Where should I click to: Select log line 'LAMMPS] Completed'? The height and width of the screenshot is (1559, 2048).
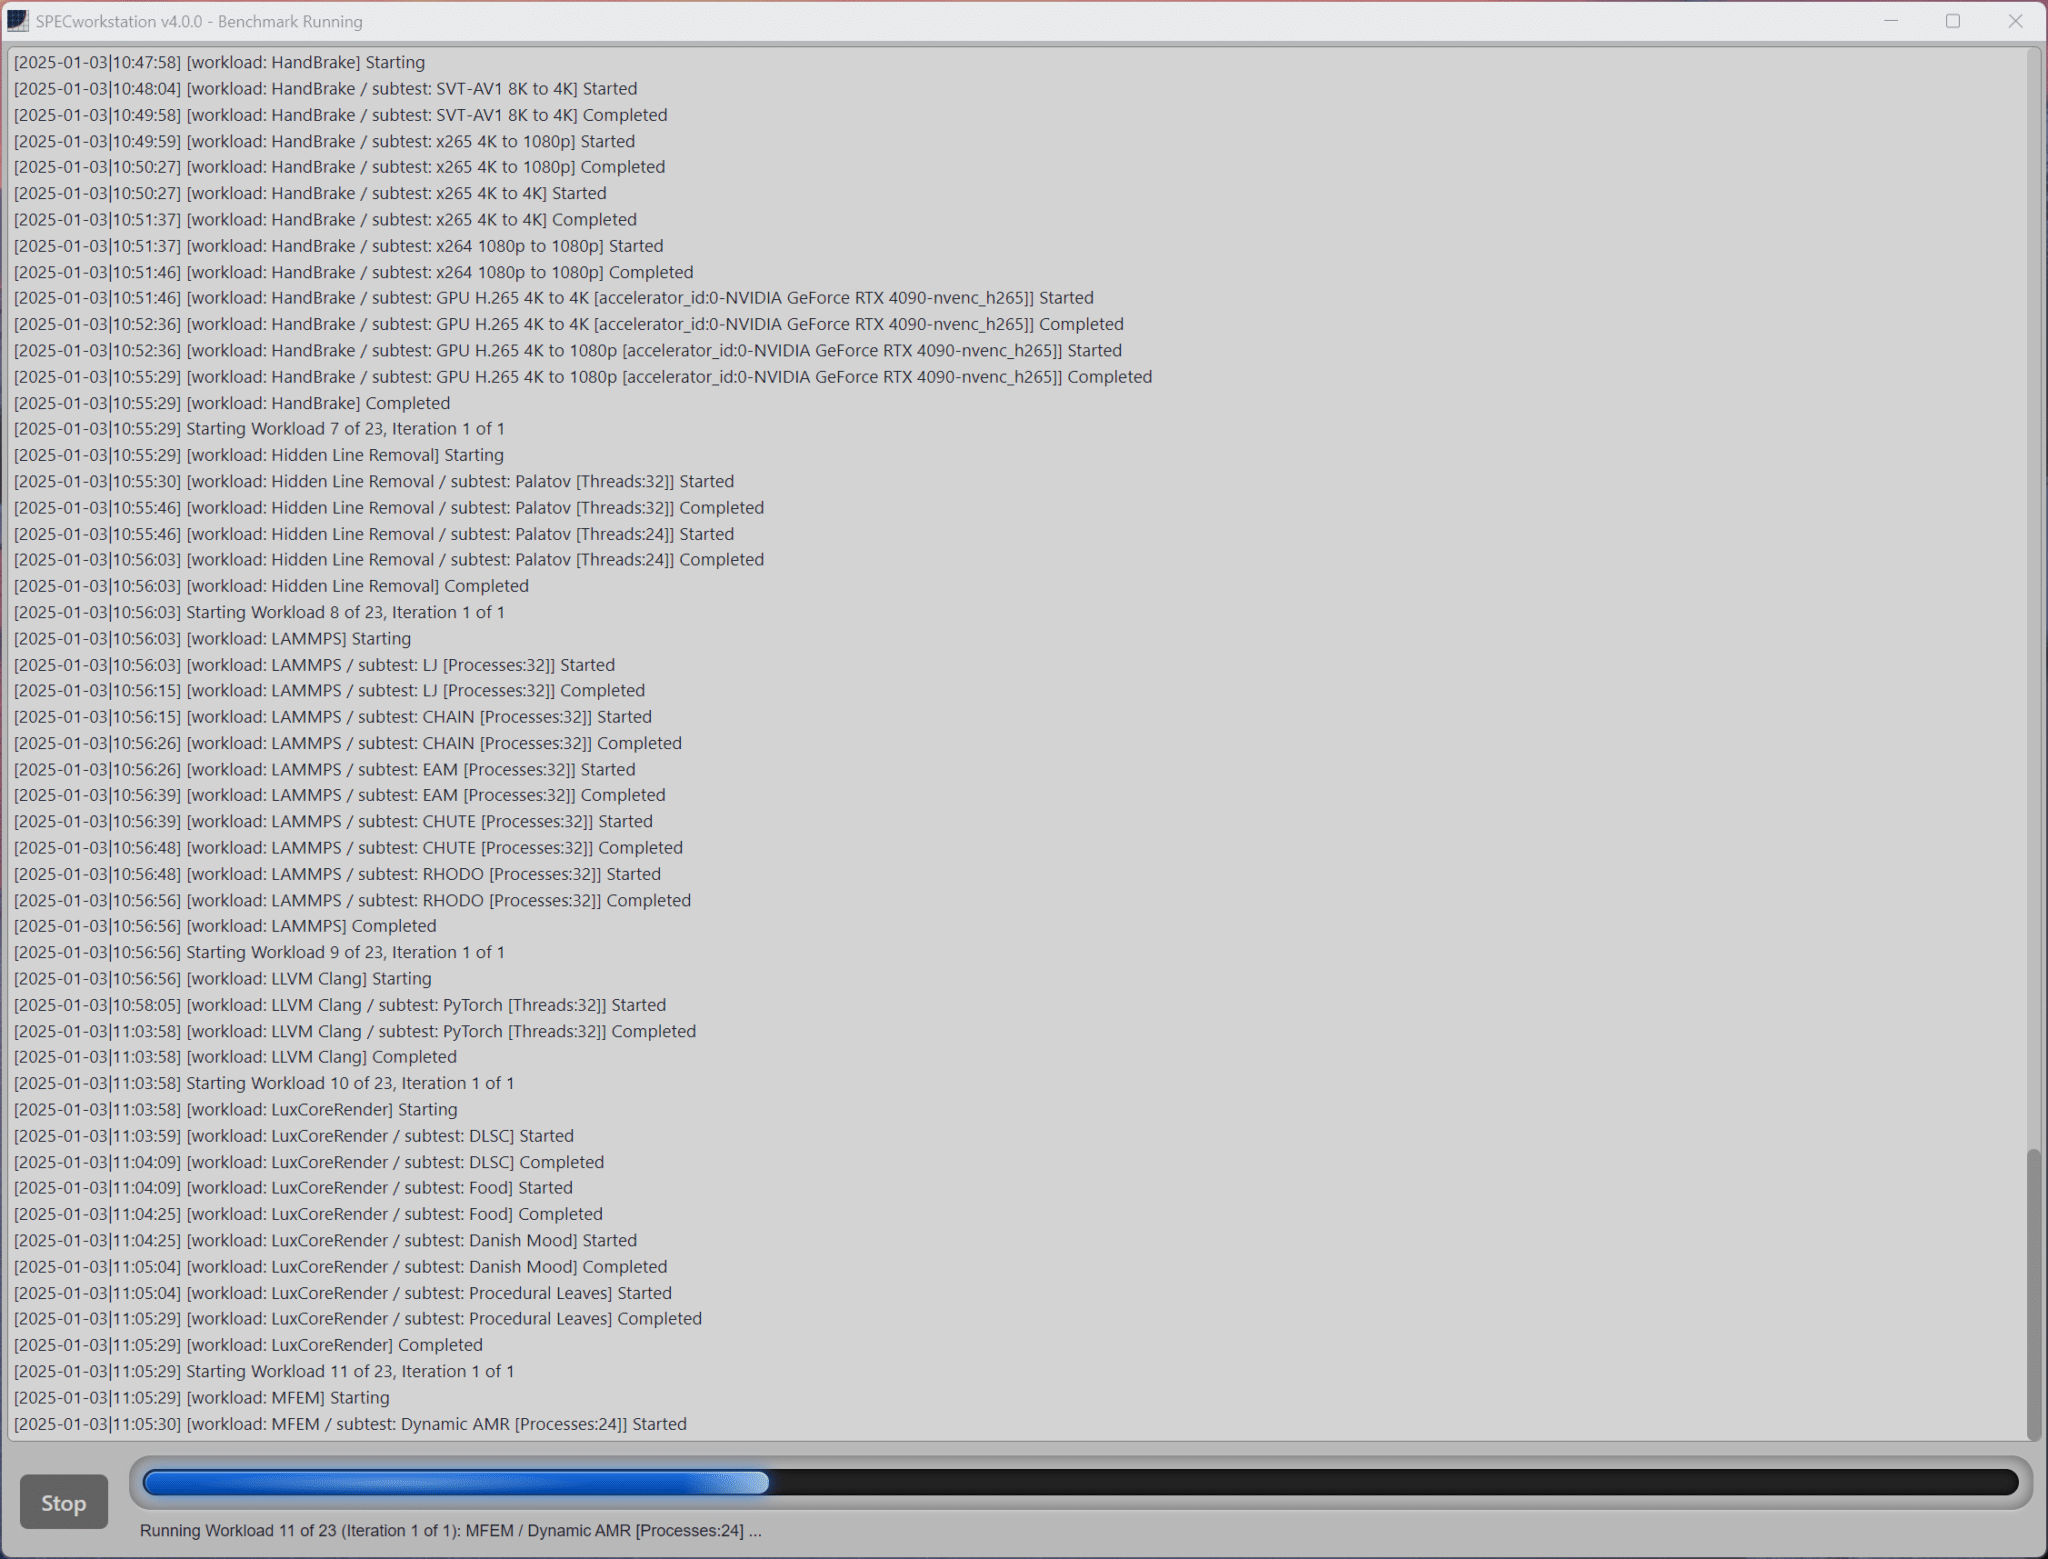225,926
